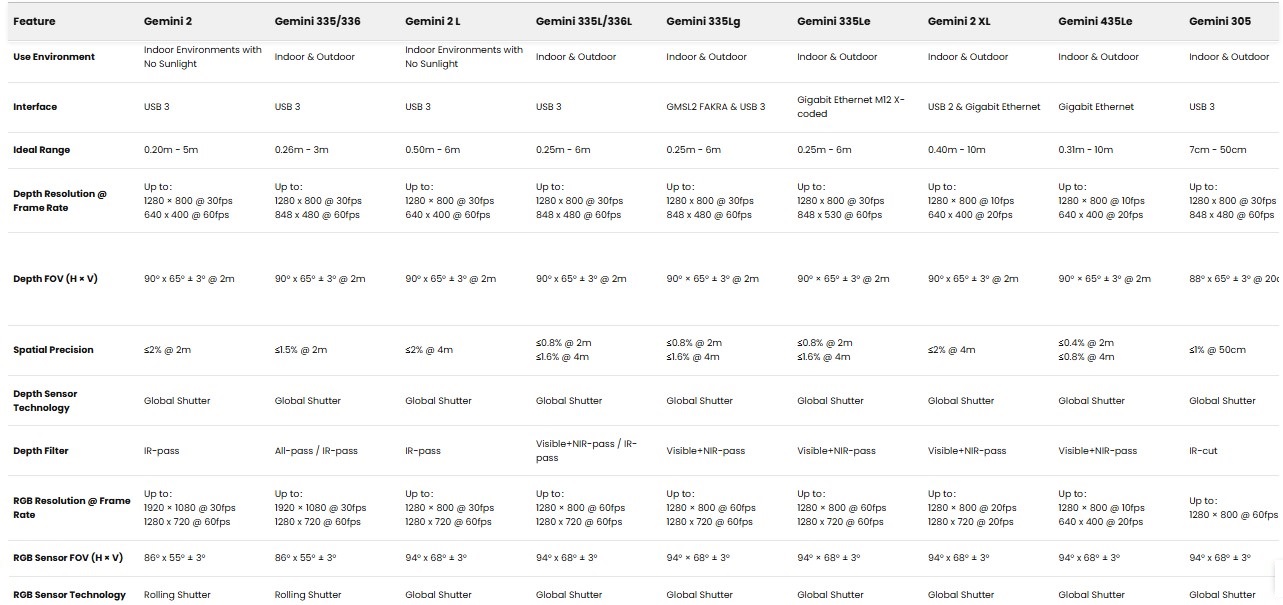Click the Depth Sensor Technology row label
Screen dimensions: 1283x605
(45, 401)
